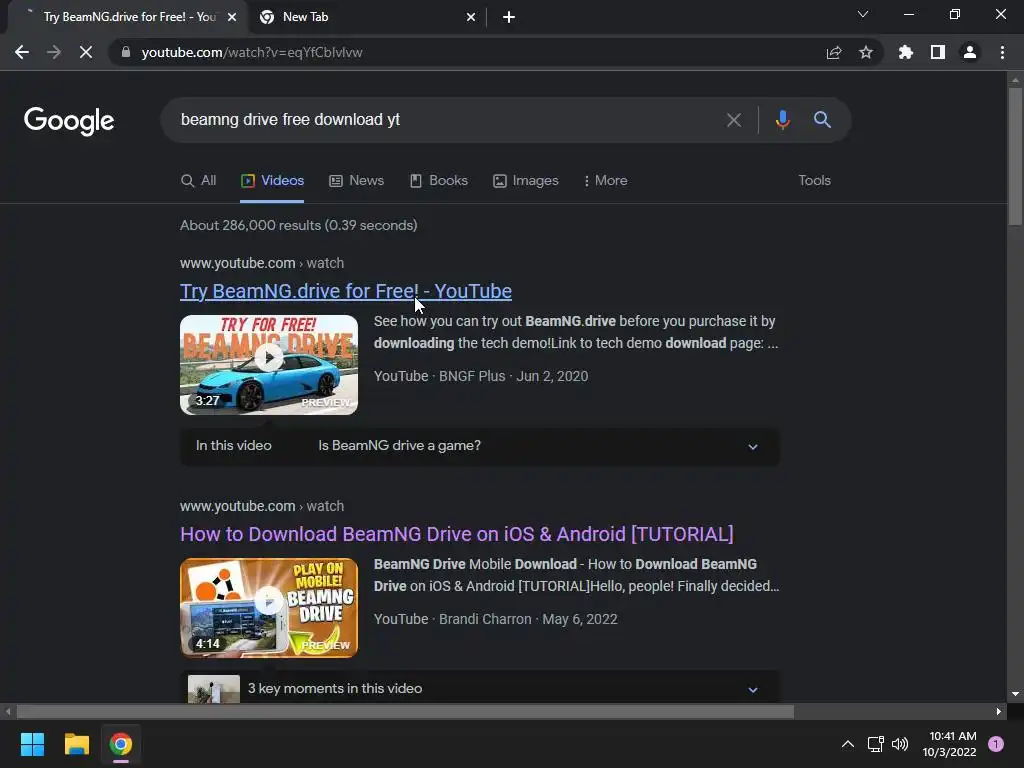Click the scroll down arrow on vertical scrollbar
1024x768 pixels.
1015,694
